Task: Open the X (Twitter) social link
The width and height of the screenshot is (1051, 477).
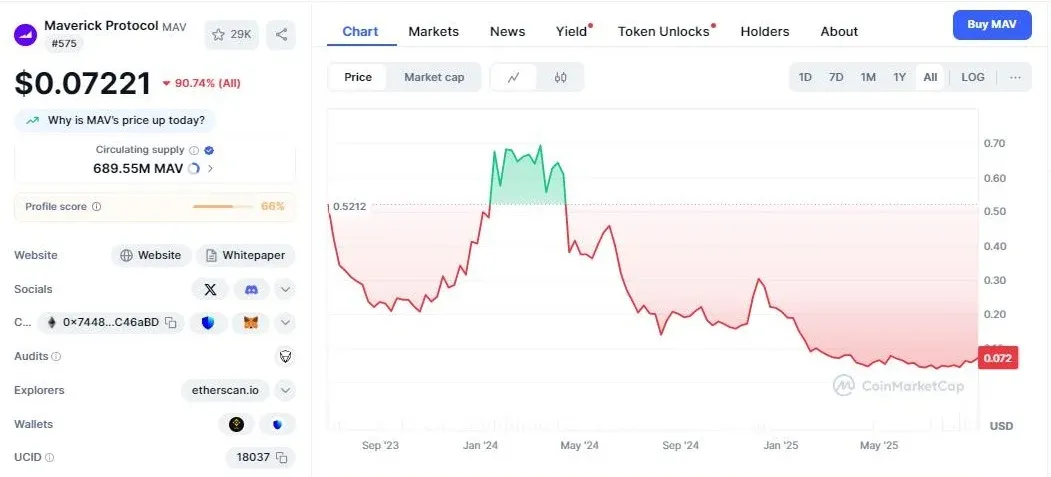Action: 210,289
